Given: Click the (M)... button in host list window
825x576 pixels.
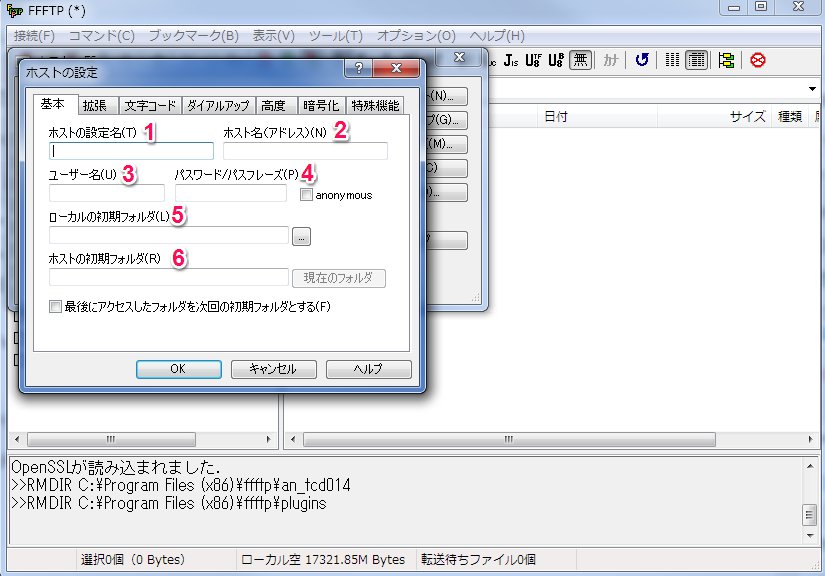Looking at the screenshot, I should click(445, 144).
